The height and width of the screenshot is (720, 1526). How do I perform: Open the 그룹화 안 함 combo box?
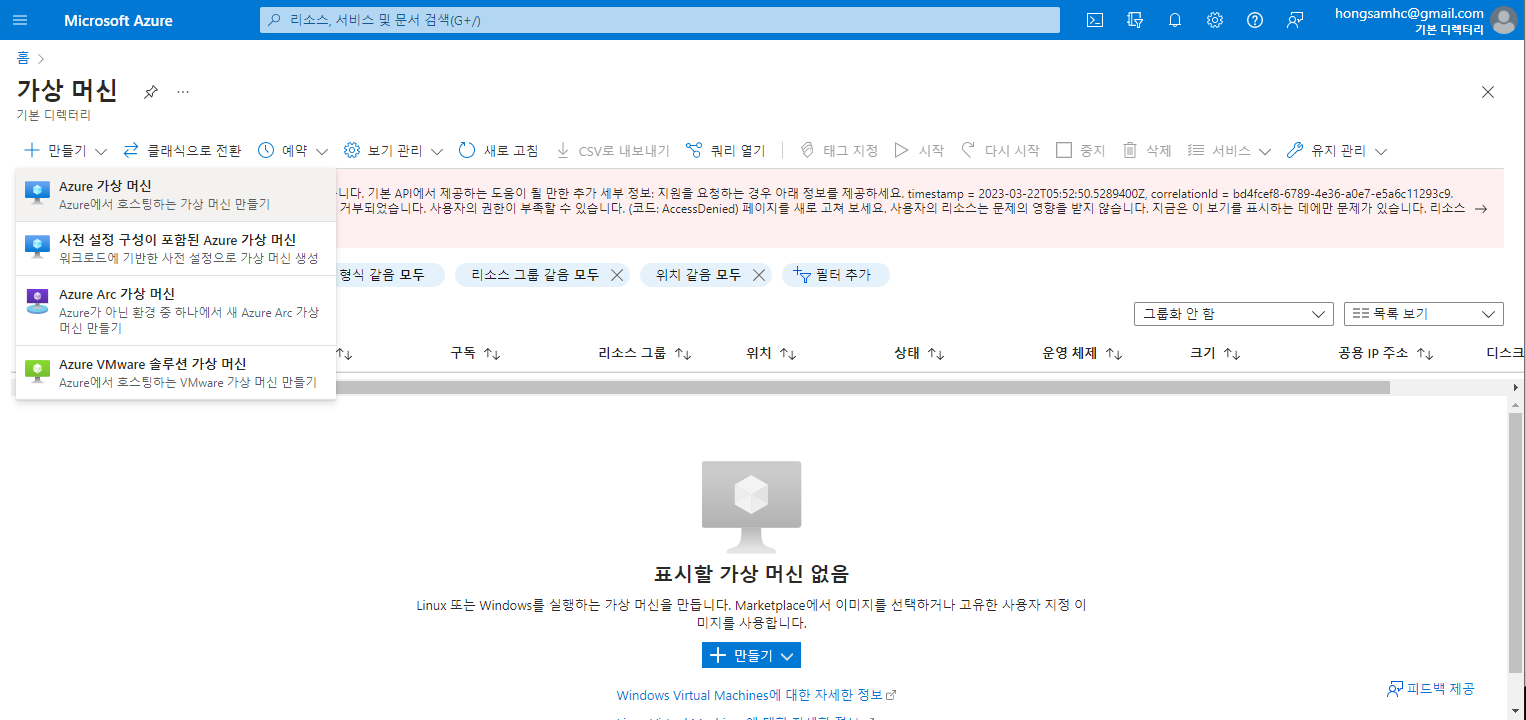1234,314
